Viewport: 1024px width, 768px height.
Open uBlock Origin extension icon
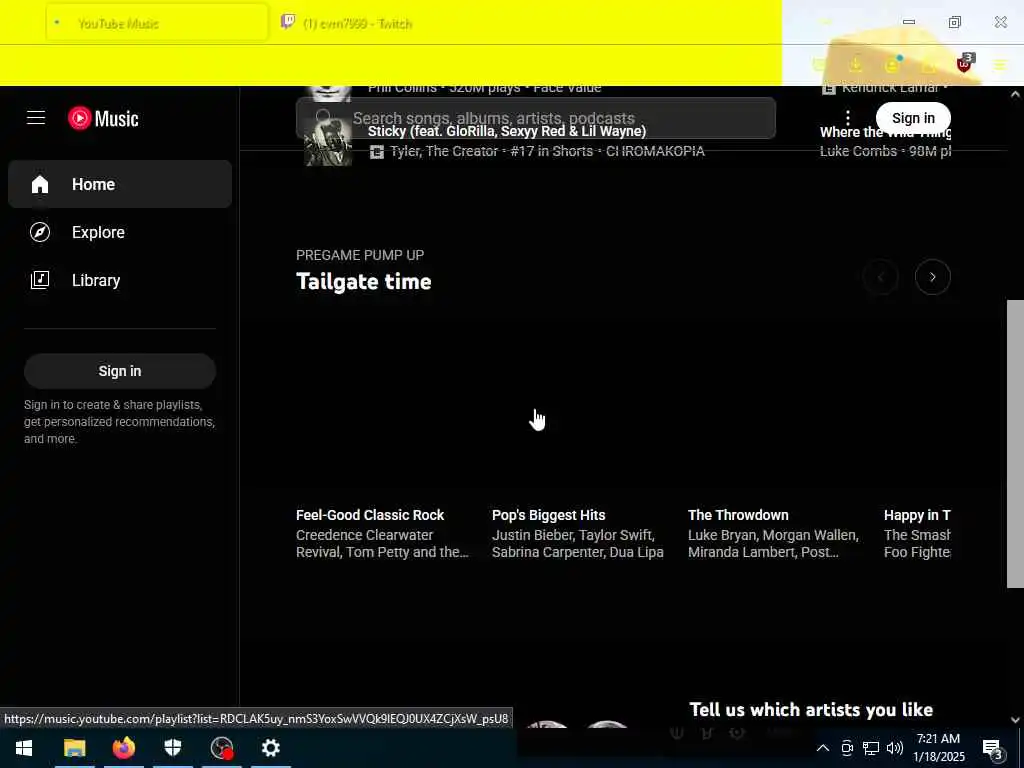965,63
